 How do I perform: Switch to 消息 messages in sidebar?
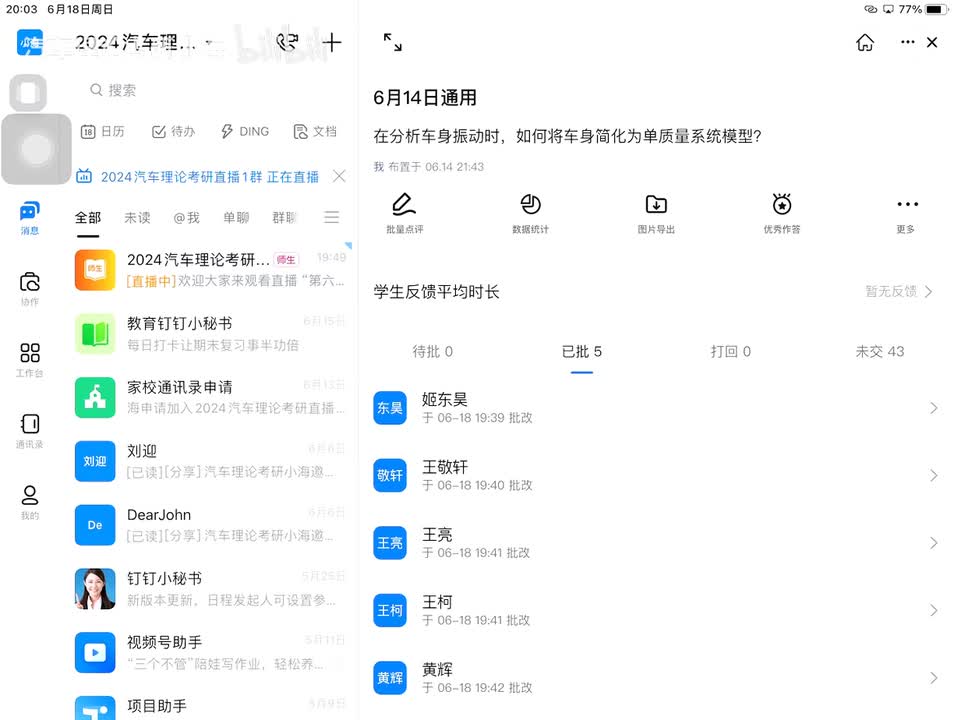tap(29, 217)
